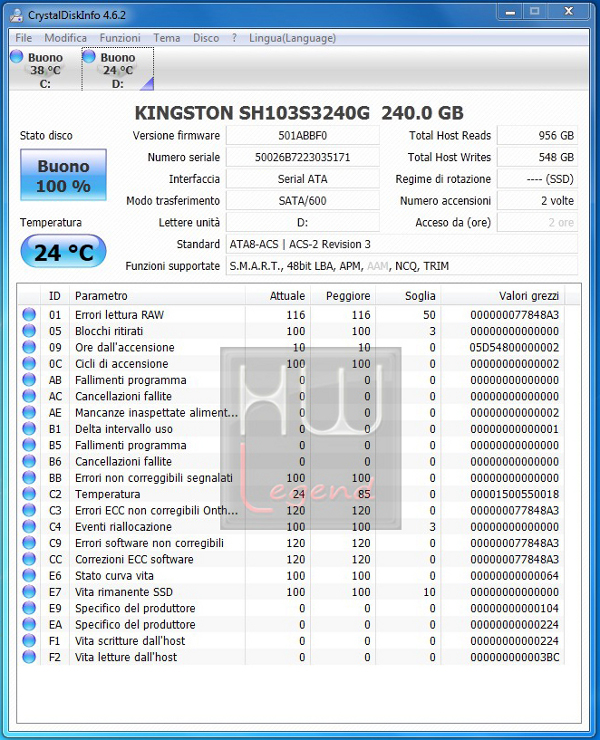Screen dimensions: 600x740
Task: Click the status orb for Vita letture dall'host
Action: 29,656
